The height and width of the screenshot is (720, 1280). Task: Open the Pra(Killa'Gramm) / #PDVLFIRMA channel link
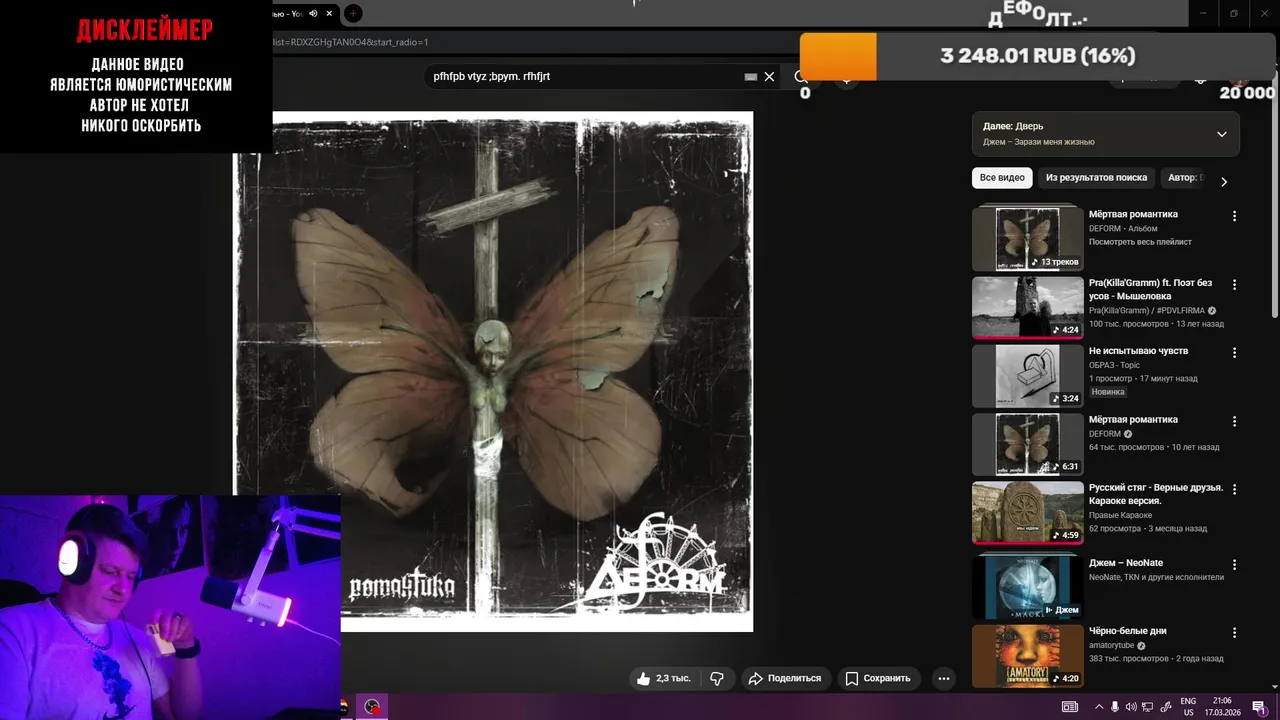click(1147, 311)
